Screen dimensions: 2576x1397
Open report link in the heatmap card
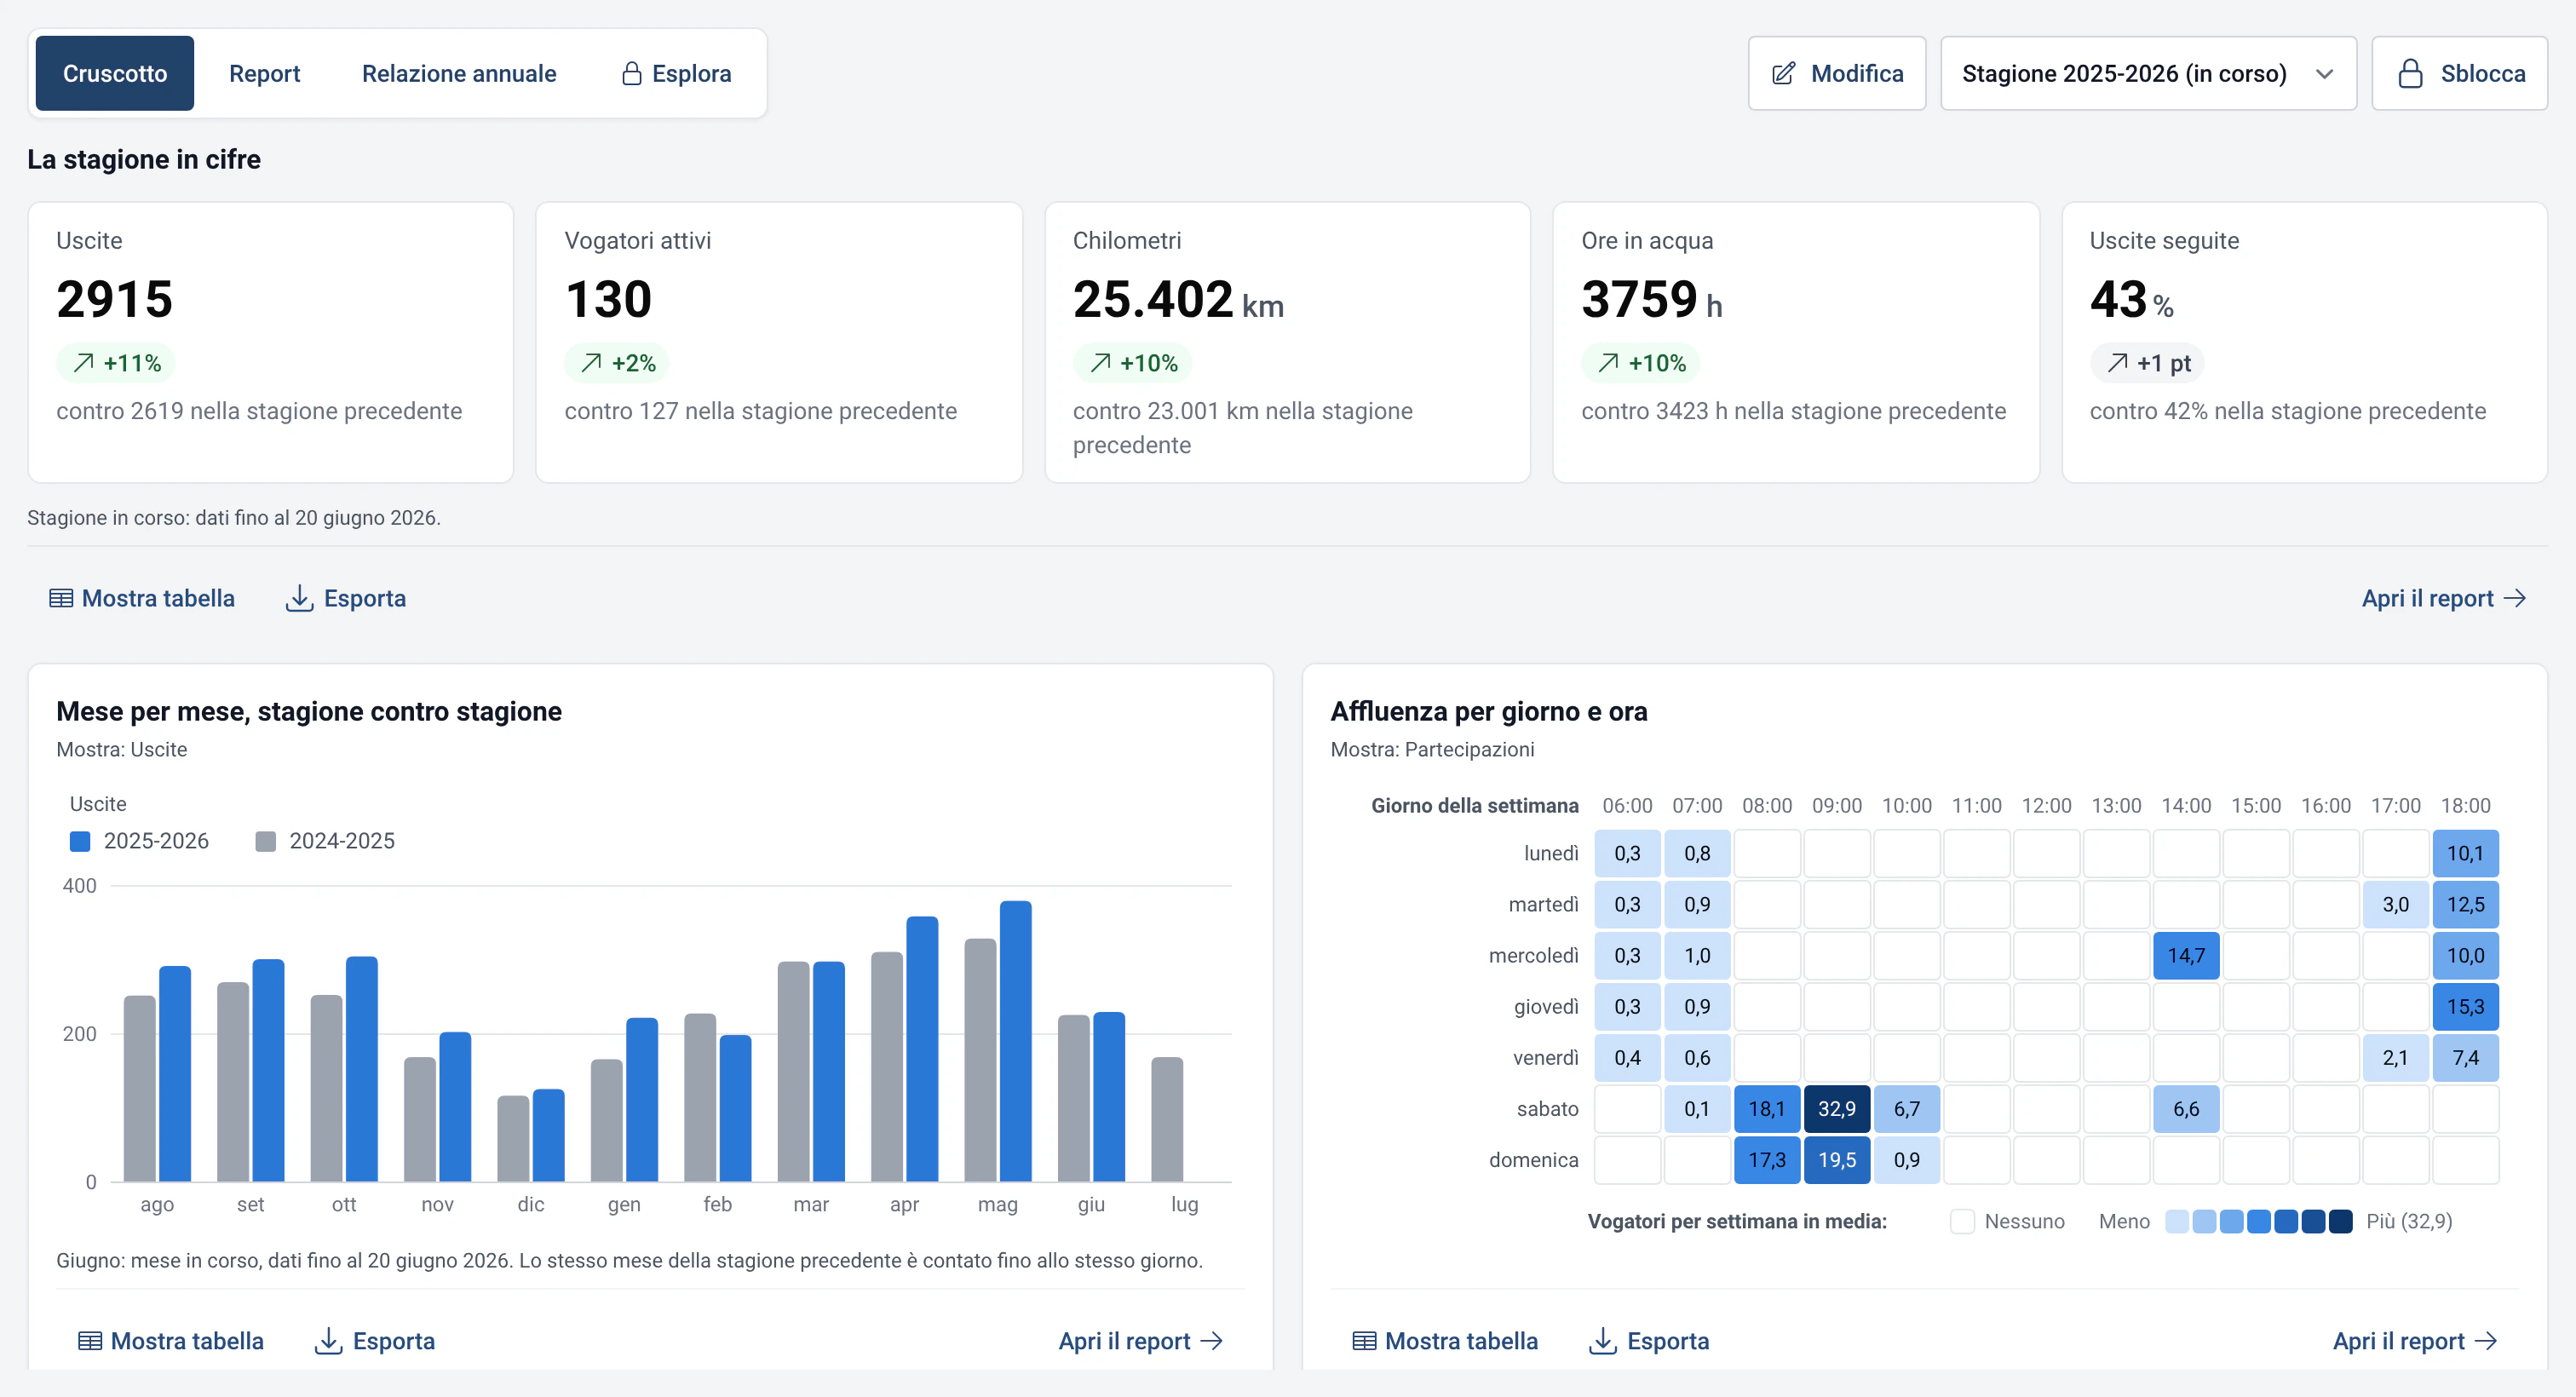click(x=2414, y=1341)
